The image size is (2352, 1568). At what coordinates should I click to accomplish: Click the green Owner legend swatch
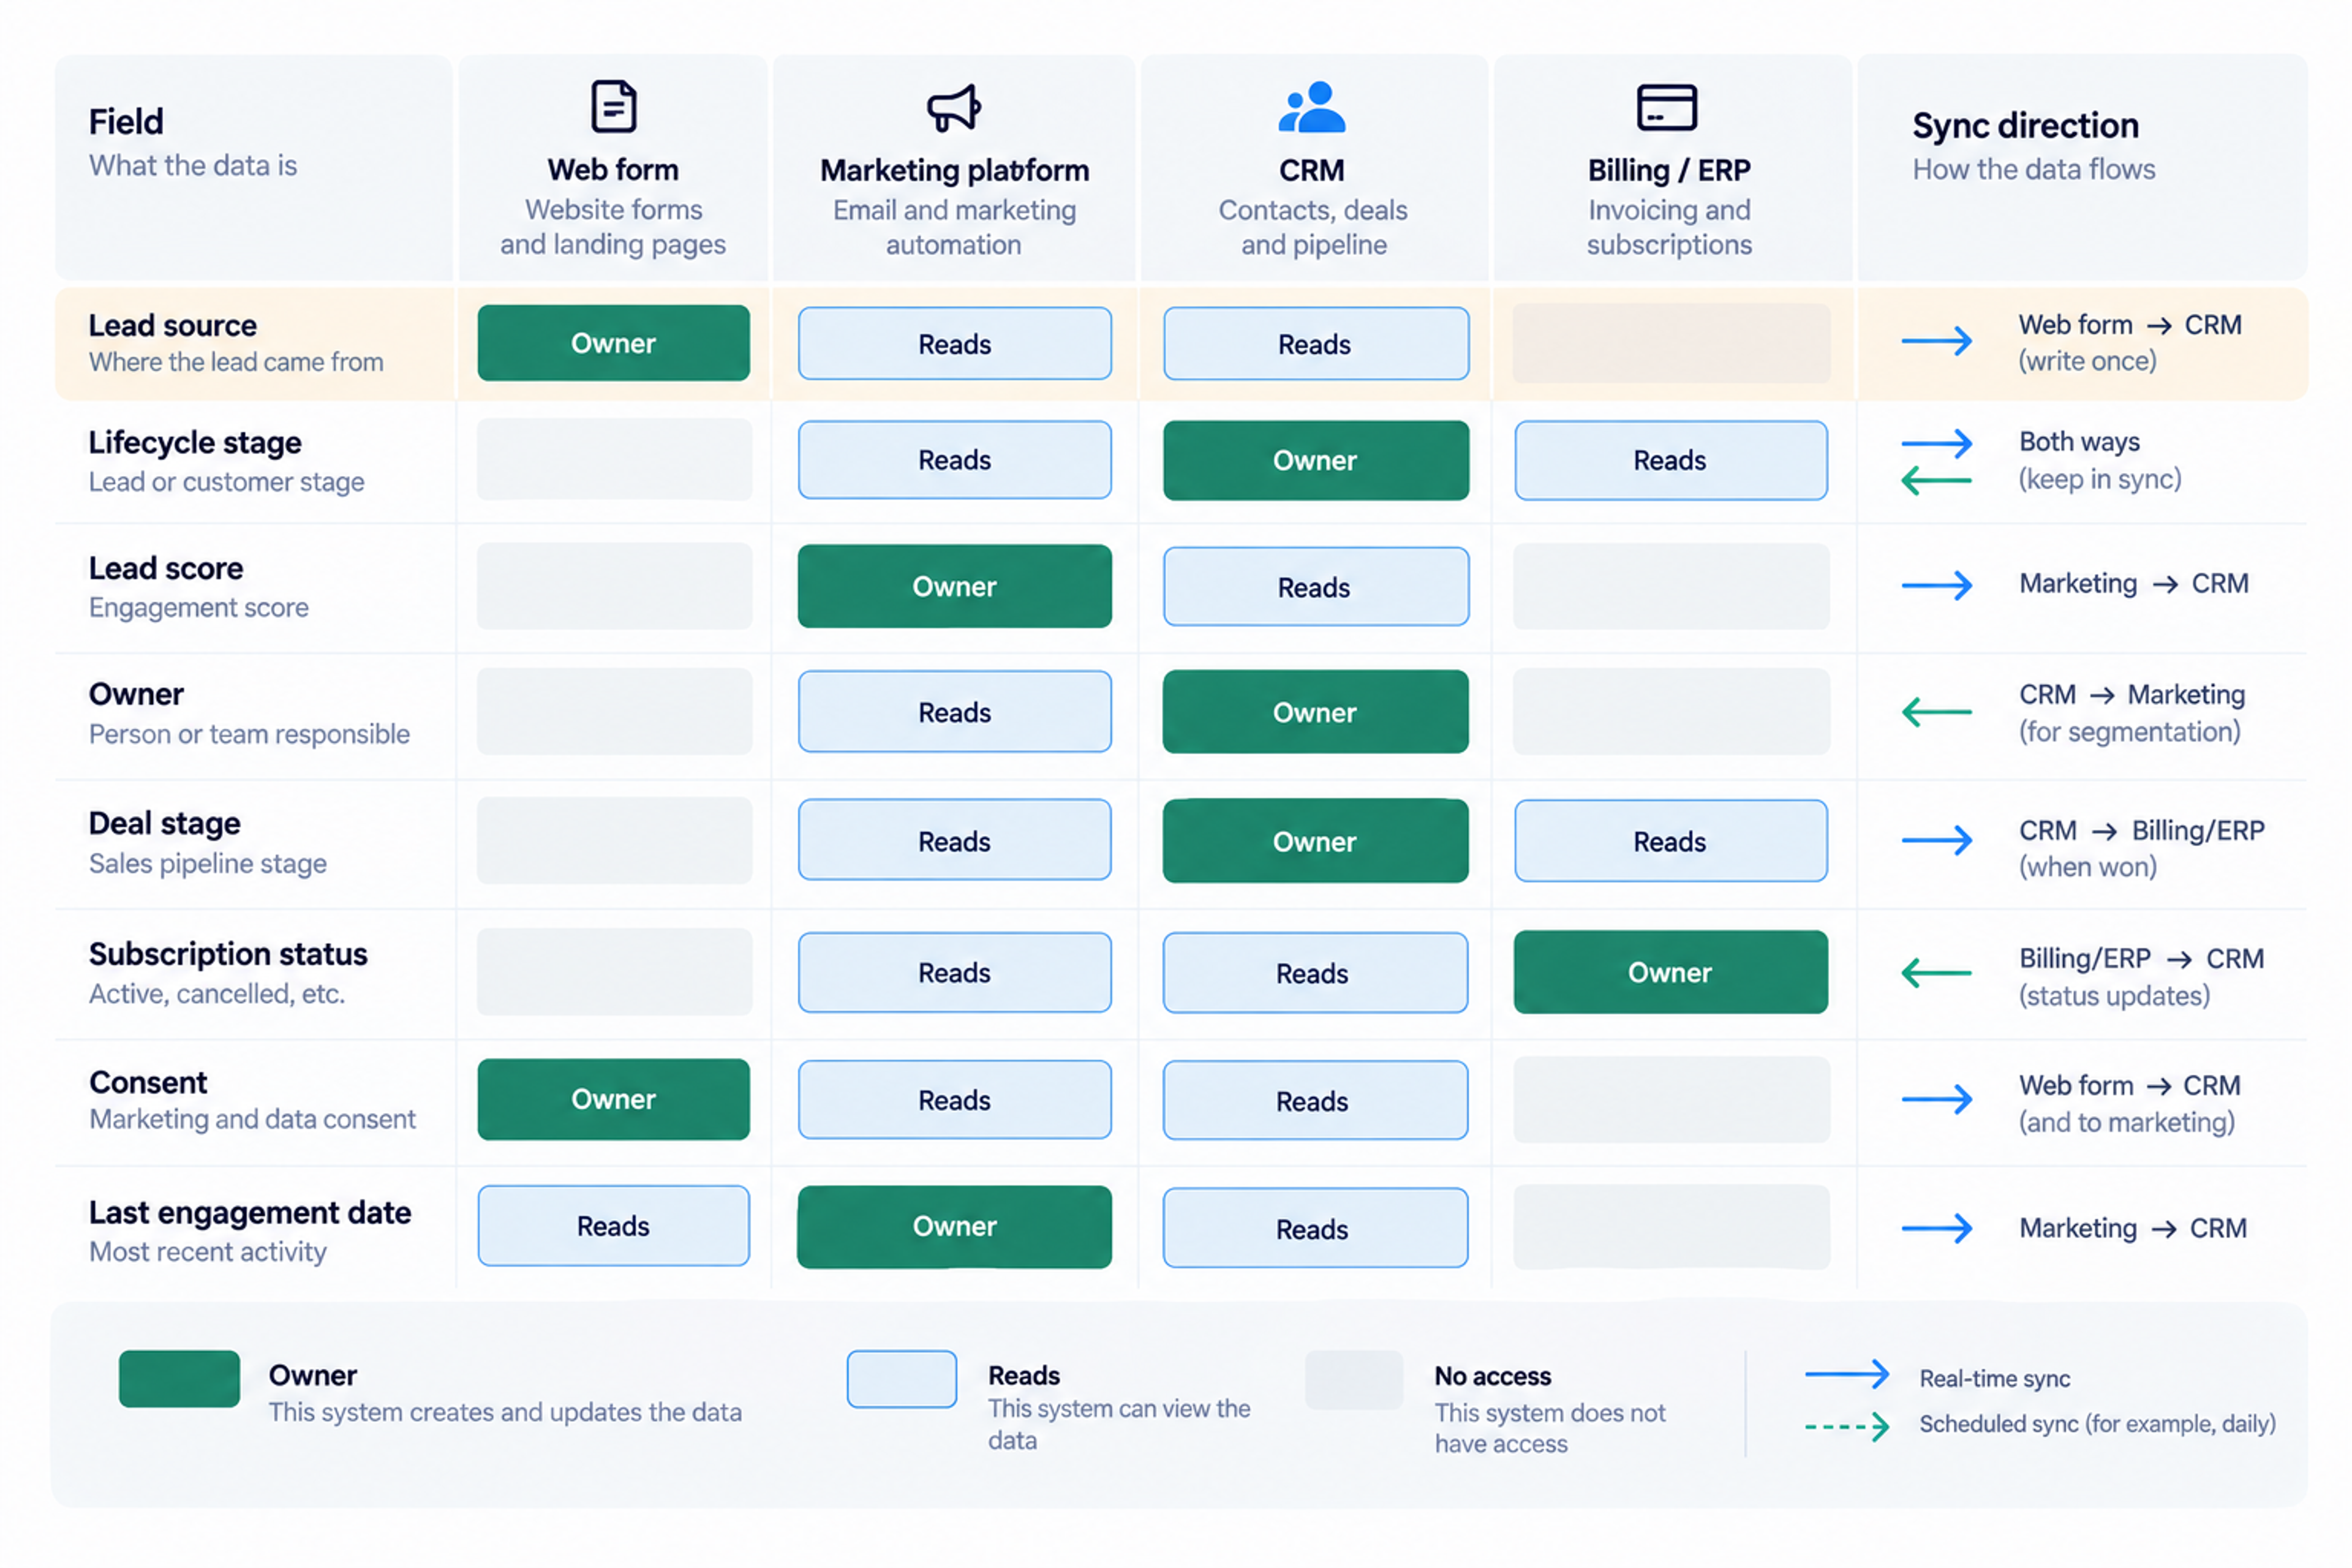(179, 1379)
